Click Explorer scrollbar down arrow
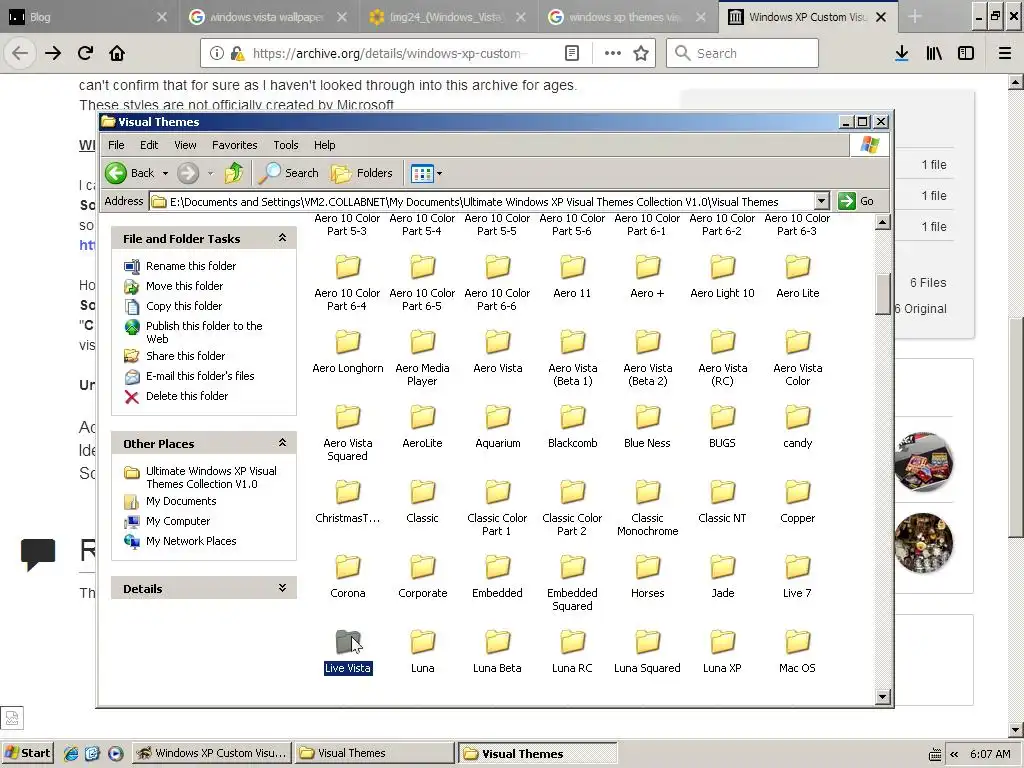1024x768 pixels. tap(882, 697)
